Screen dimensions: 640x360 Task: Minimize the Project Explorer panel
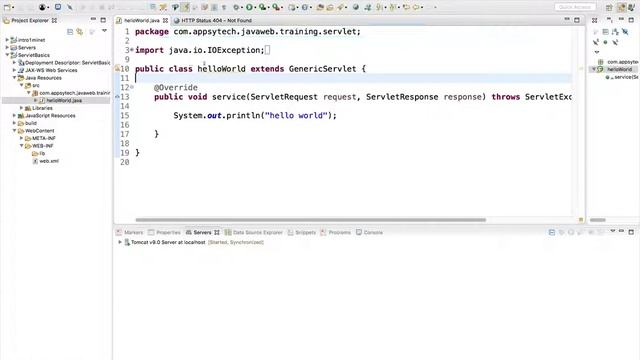pos(93,20)
